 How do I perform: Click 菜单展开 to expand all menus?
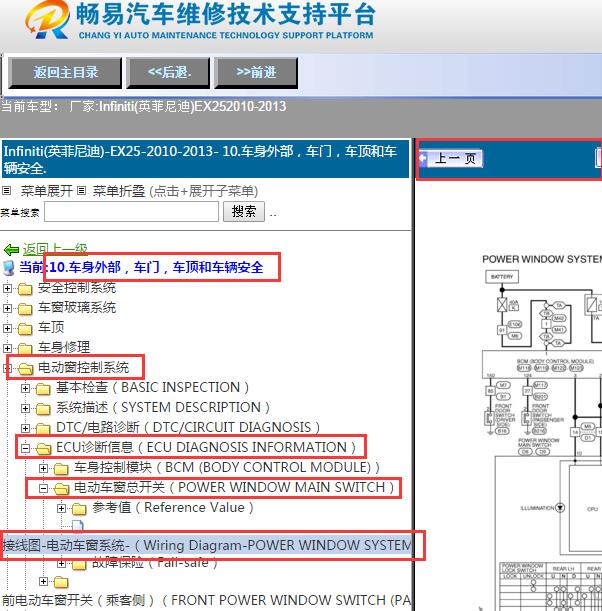point(47,191)
